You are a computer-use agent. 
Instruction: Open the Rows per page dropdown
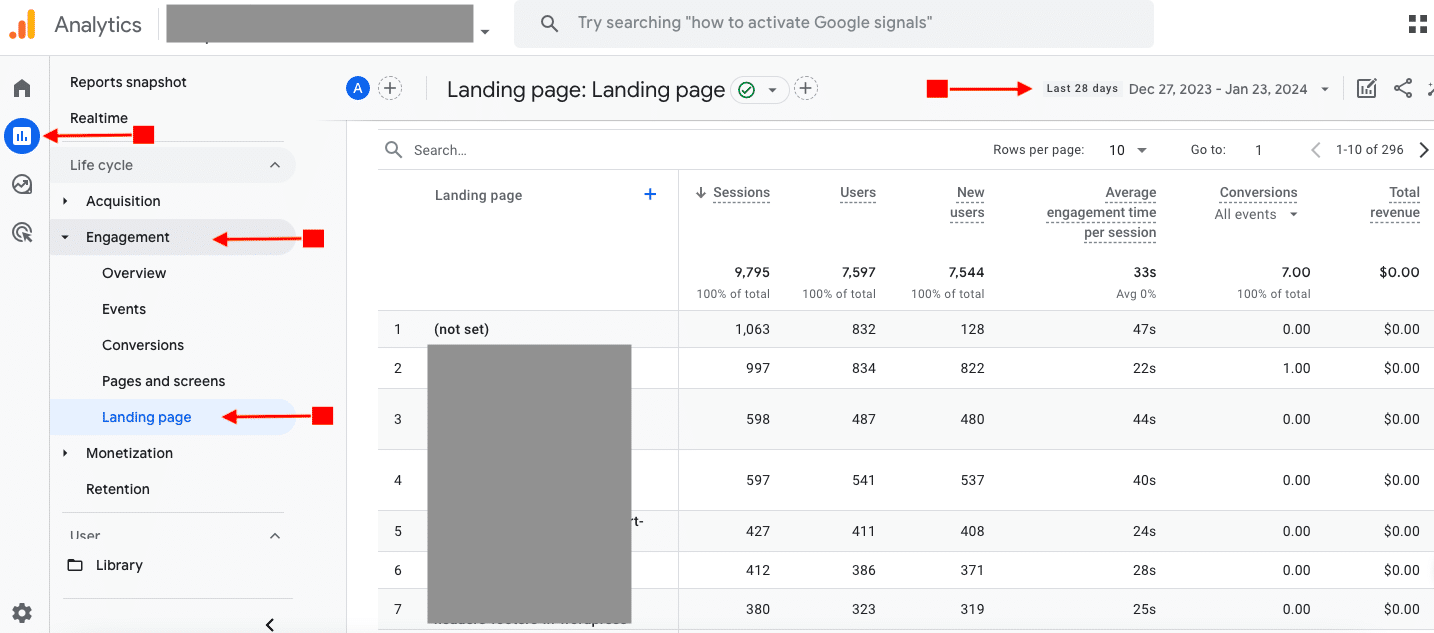pyautogui.click(x=1126, y=149)
